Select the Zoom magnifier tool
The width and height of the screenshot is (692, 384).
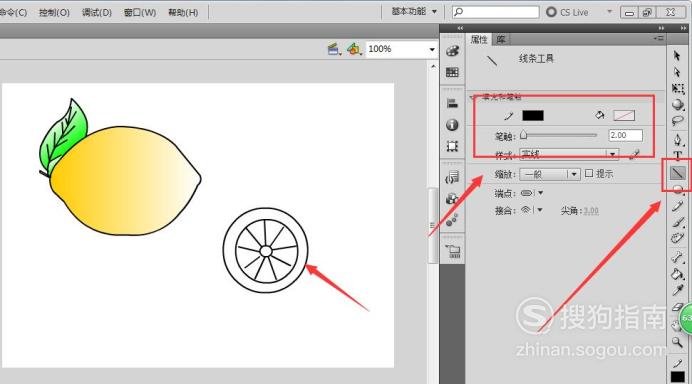677,342
